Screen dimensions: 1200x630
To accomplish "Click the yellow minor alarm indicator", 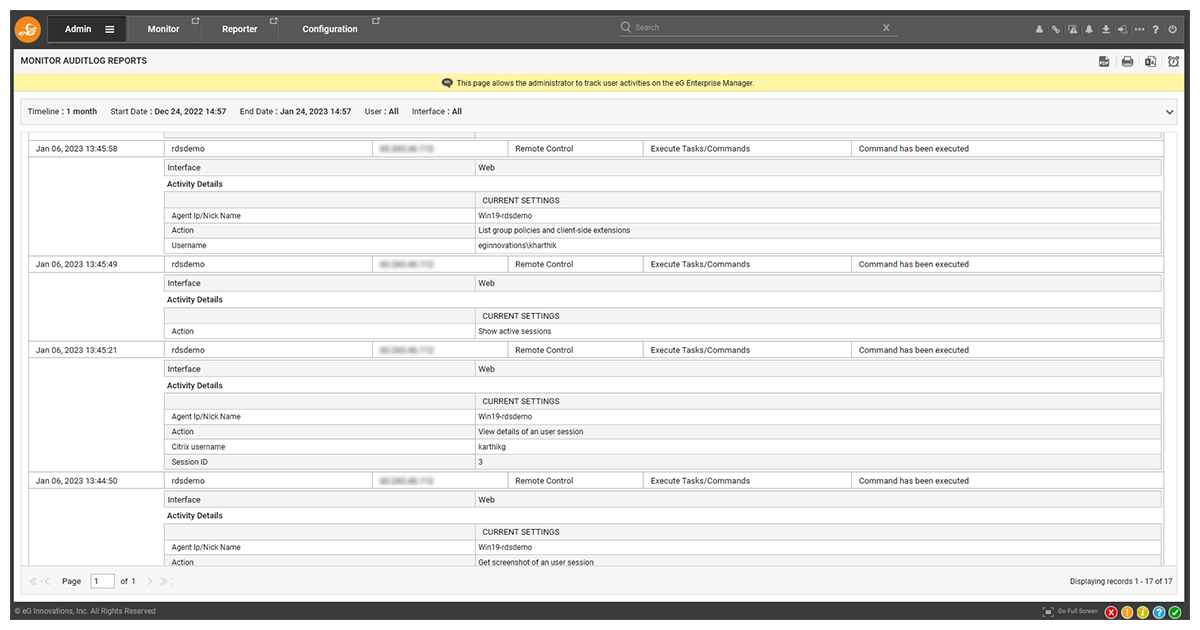I will (x=1143, y=612).
